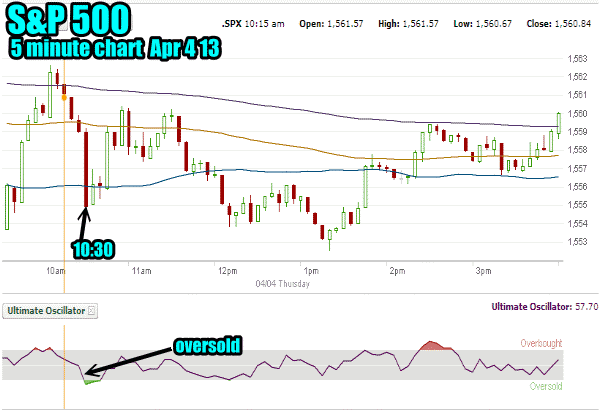Click the High: 1,561.57 value
This screenshot has width=603, height=410.
(x=408, y=24)
